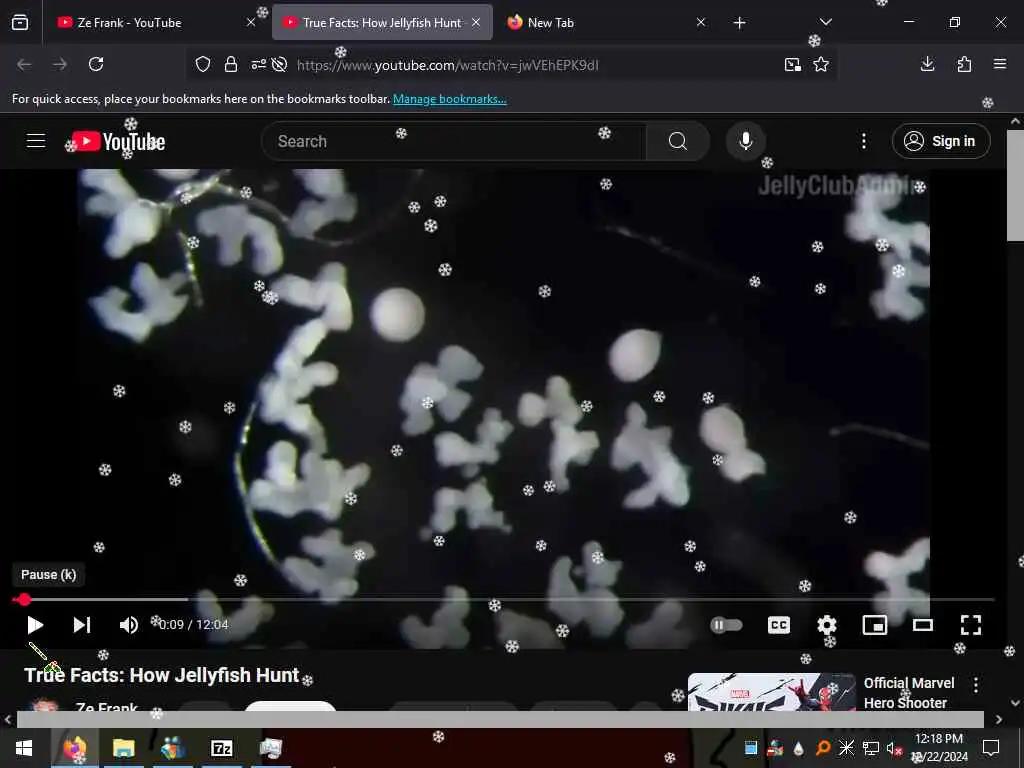Search with your voice microphone
The width and height of the screenshot is (1024, 768).
pos(746,141)
